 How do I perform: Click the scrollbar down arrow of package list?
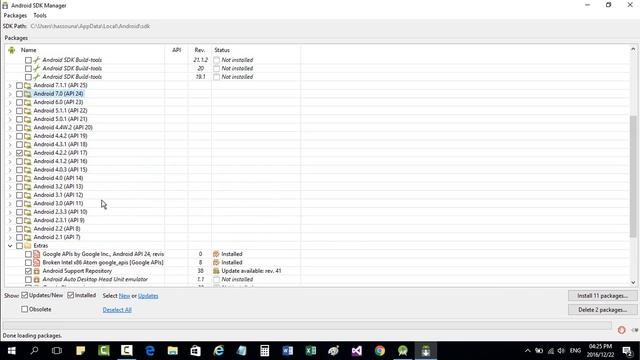point(633,282)
